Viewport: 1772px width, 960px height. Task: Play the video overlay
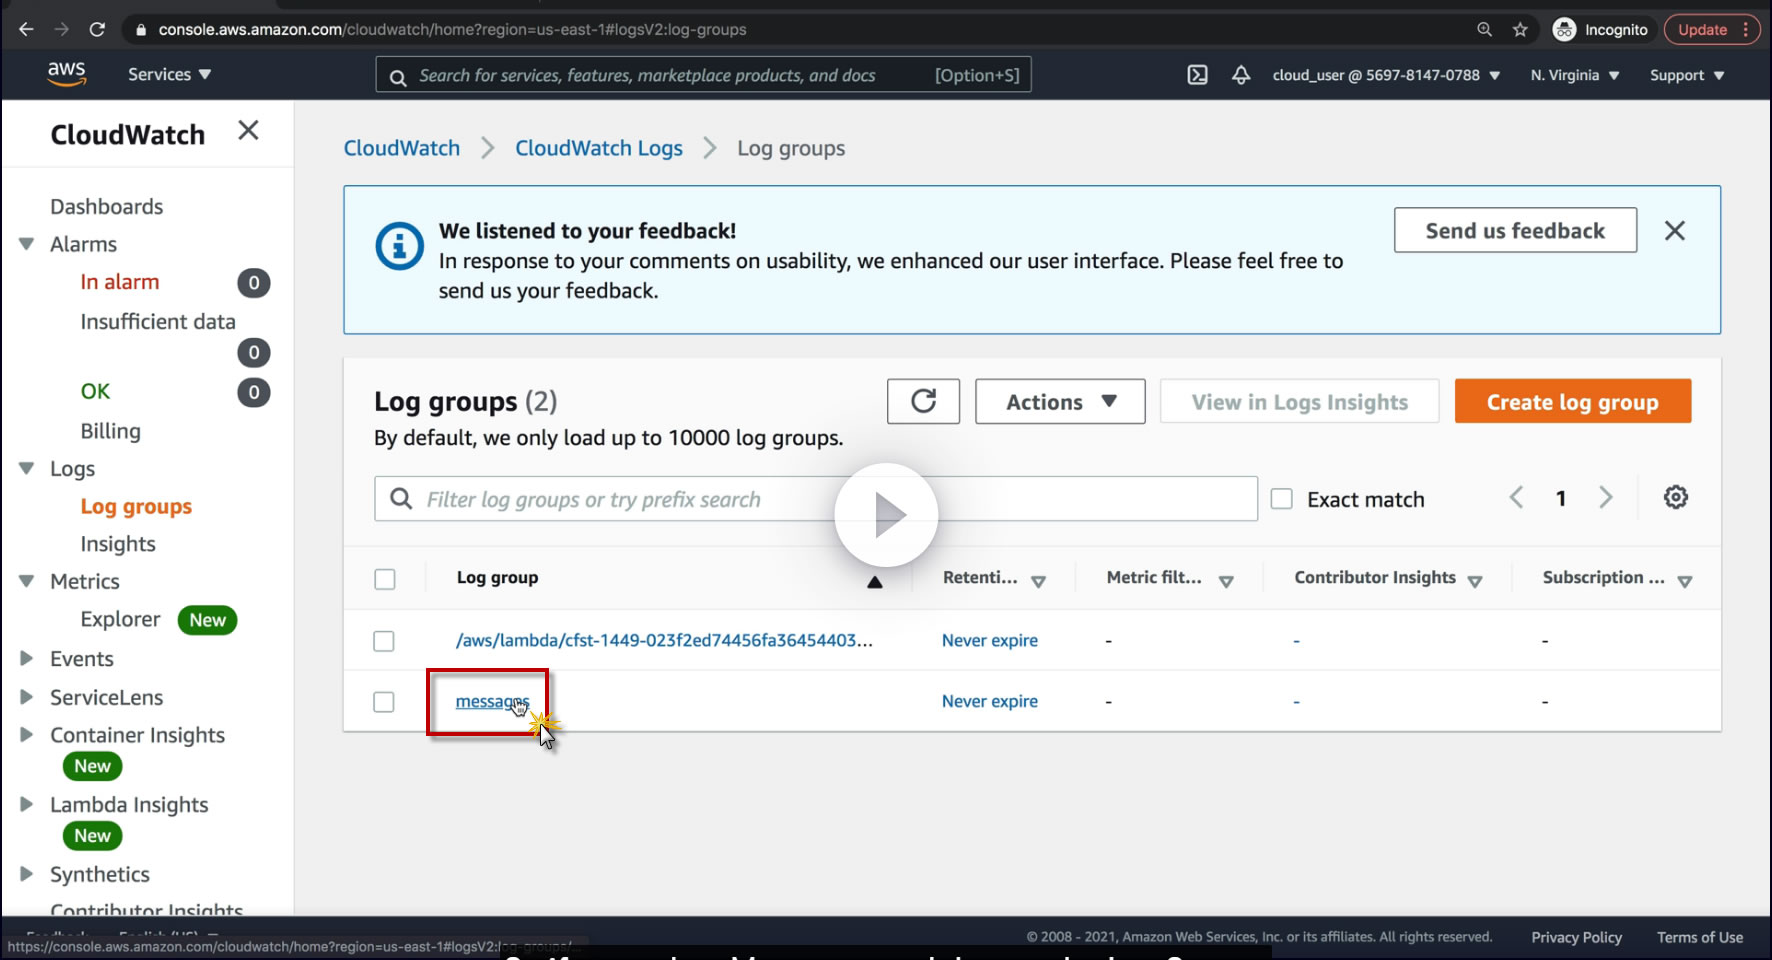pyautogui.click(x=886, y=515)
